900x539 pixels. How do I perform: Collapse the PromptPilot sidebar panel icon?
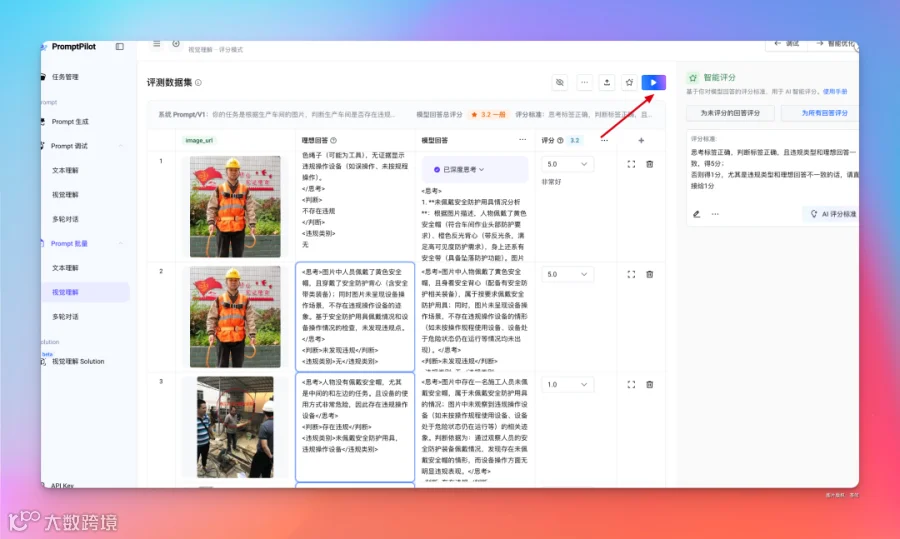pos(119,46)
